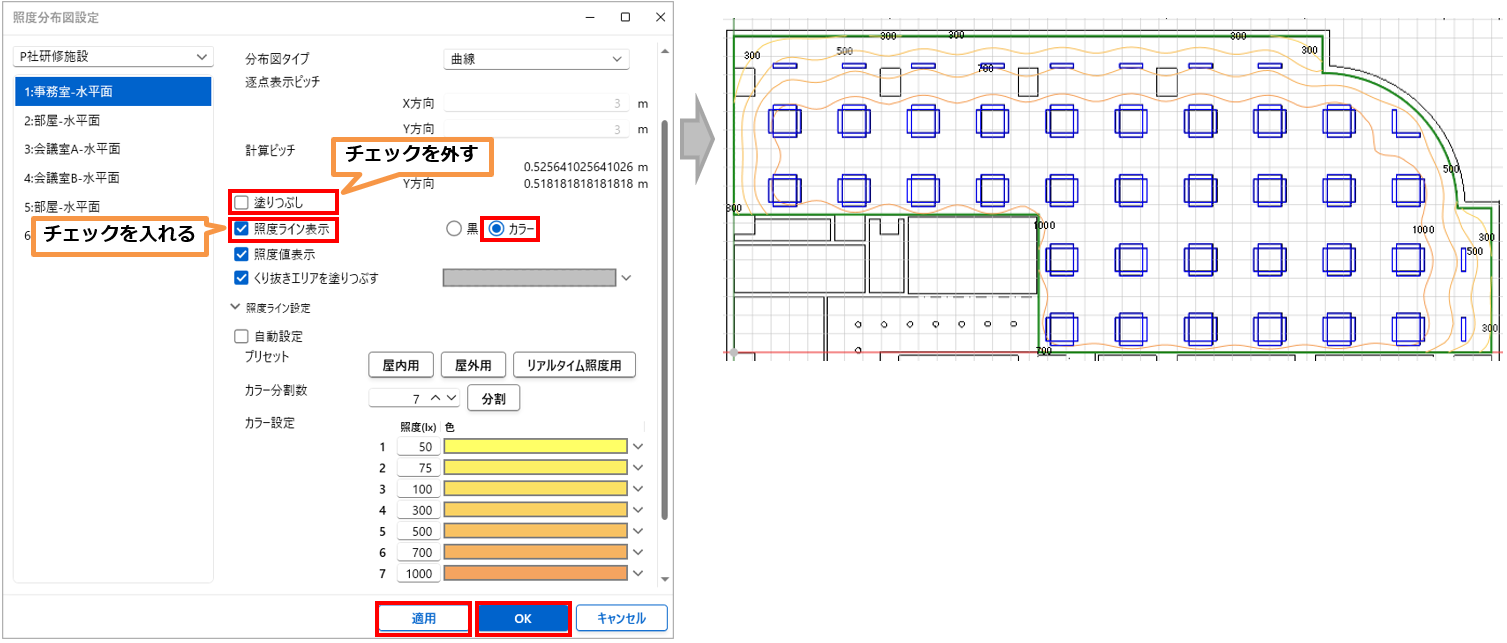Image resolution: width=1507 pixels, height=643 pixels.
Task: Open the 分布図タイプ dropdown
Action: [536, 59]
